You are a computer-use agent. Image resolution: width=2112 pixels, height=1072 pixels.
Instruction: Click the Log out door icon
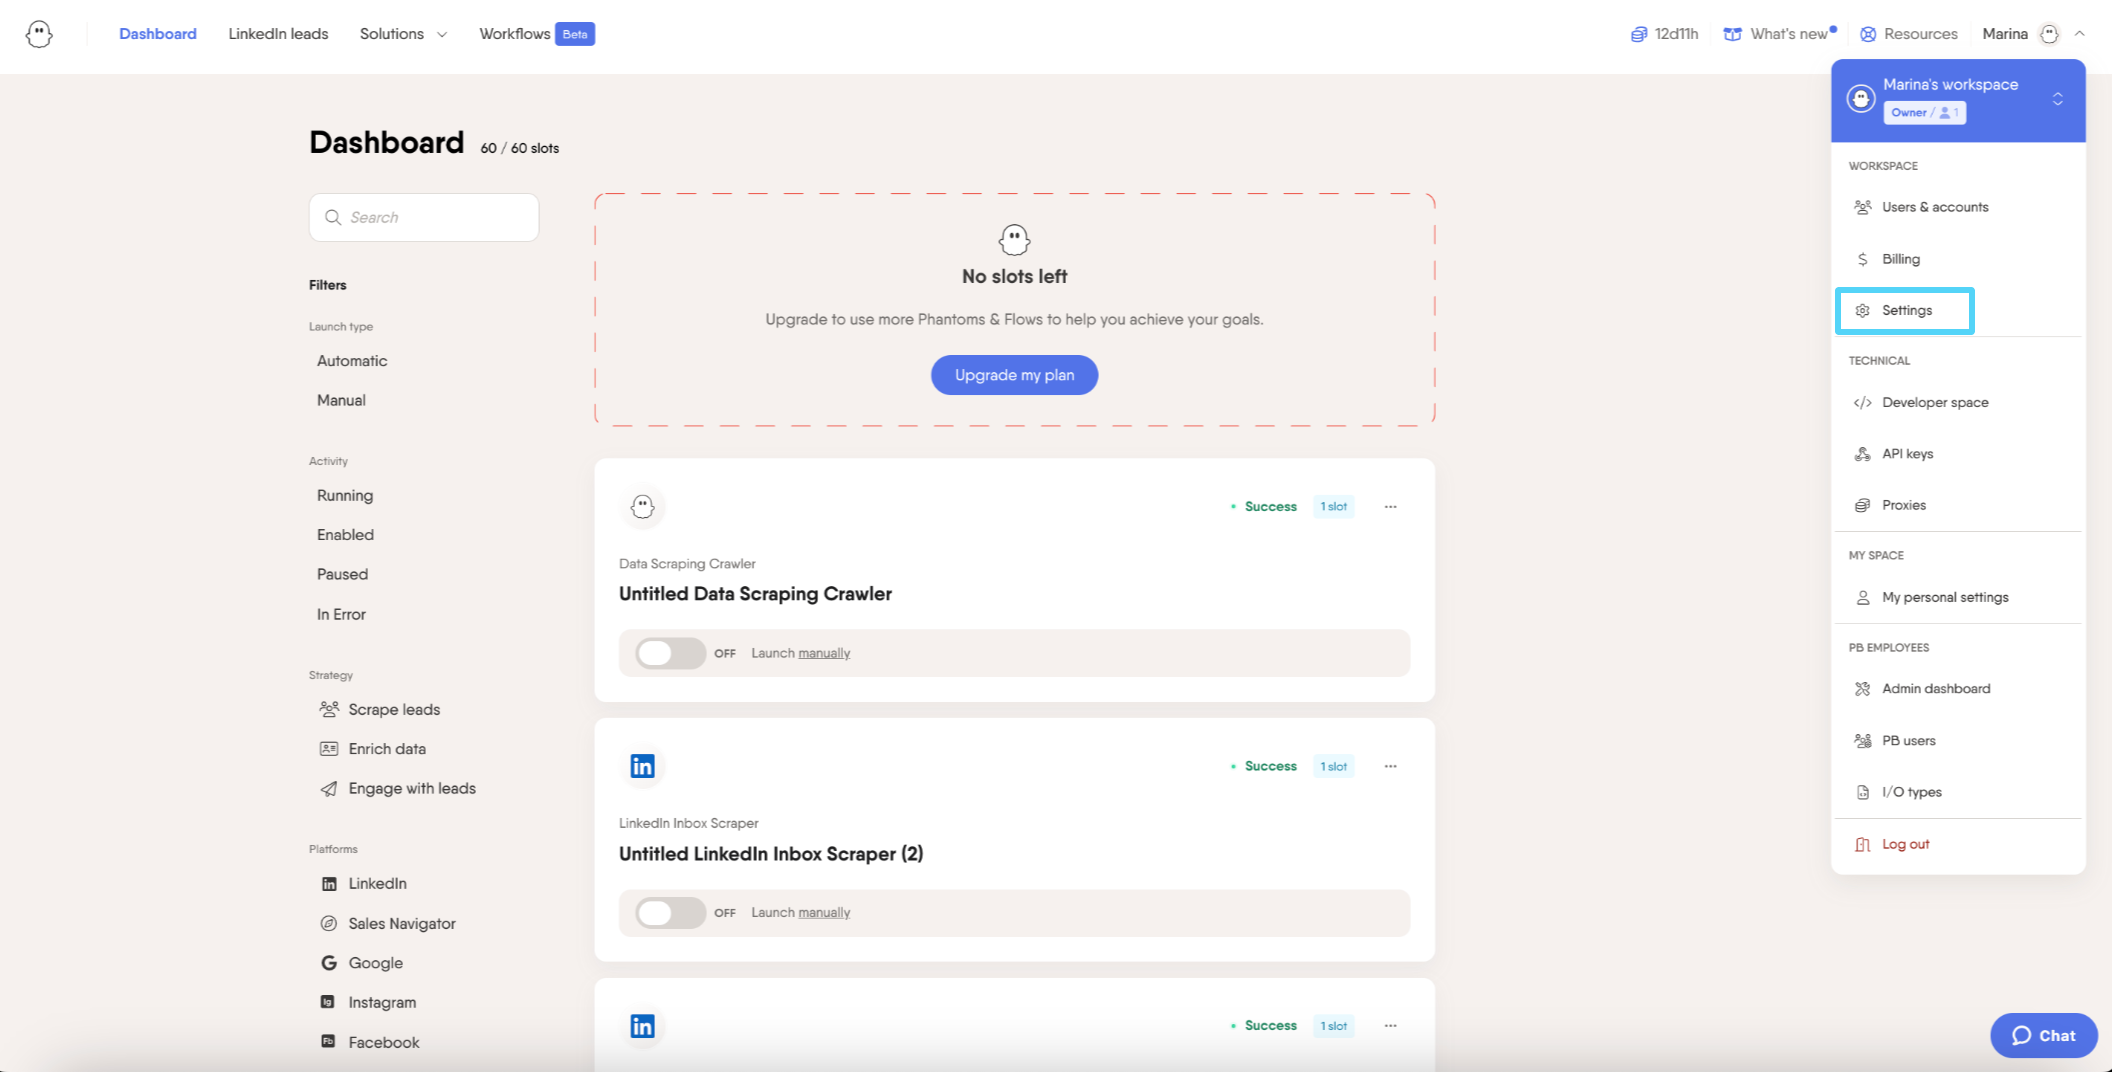tap(1862, 844)
